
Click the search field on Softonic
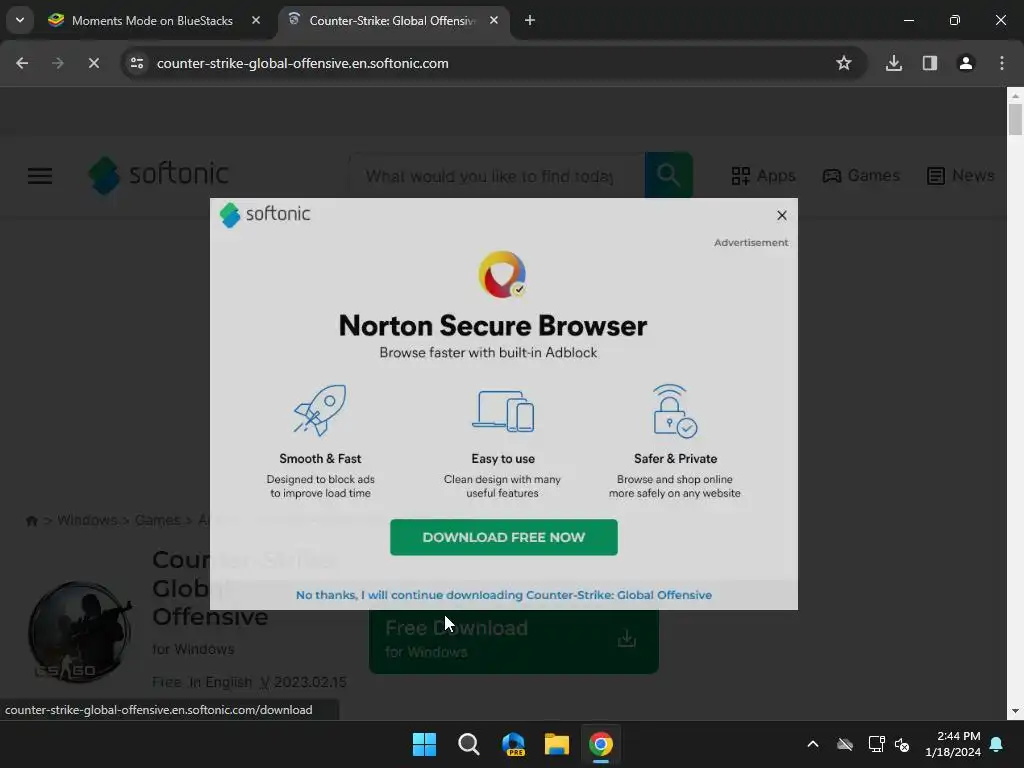[x=497, y=176]
